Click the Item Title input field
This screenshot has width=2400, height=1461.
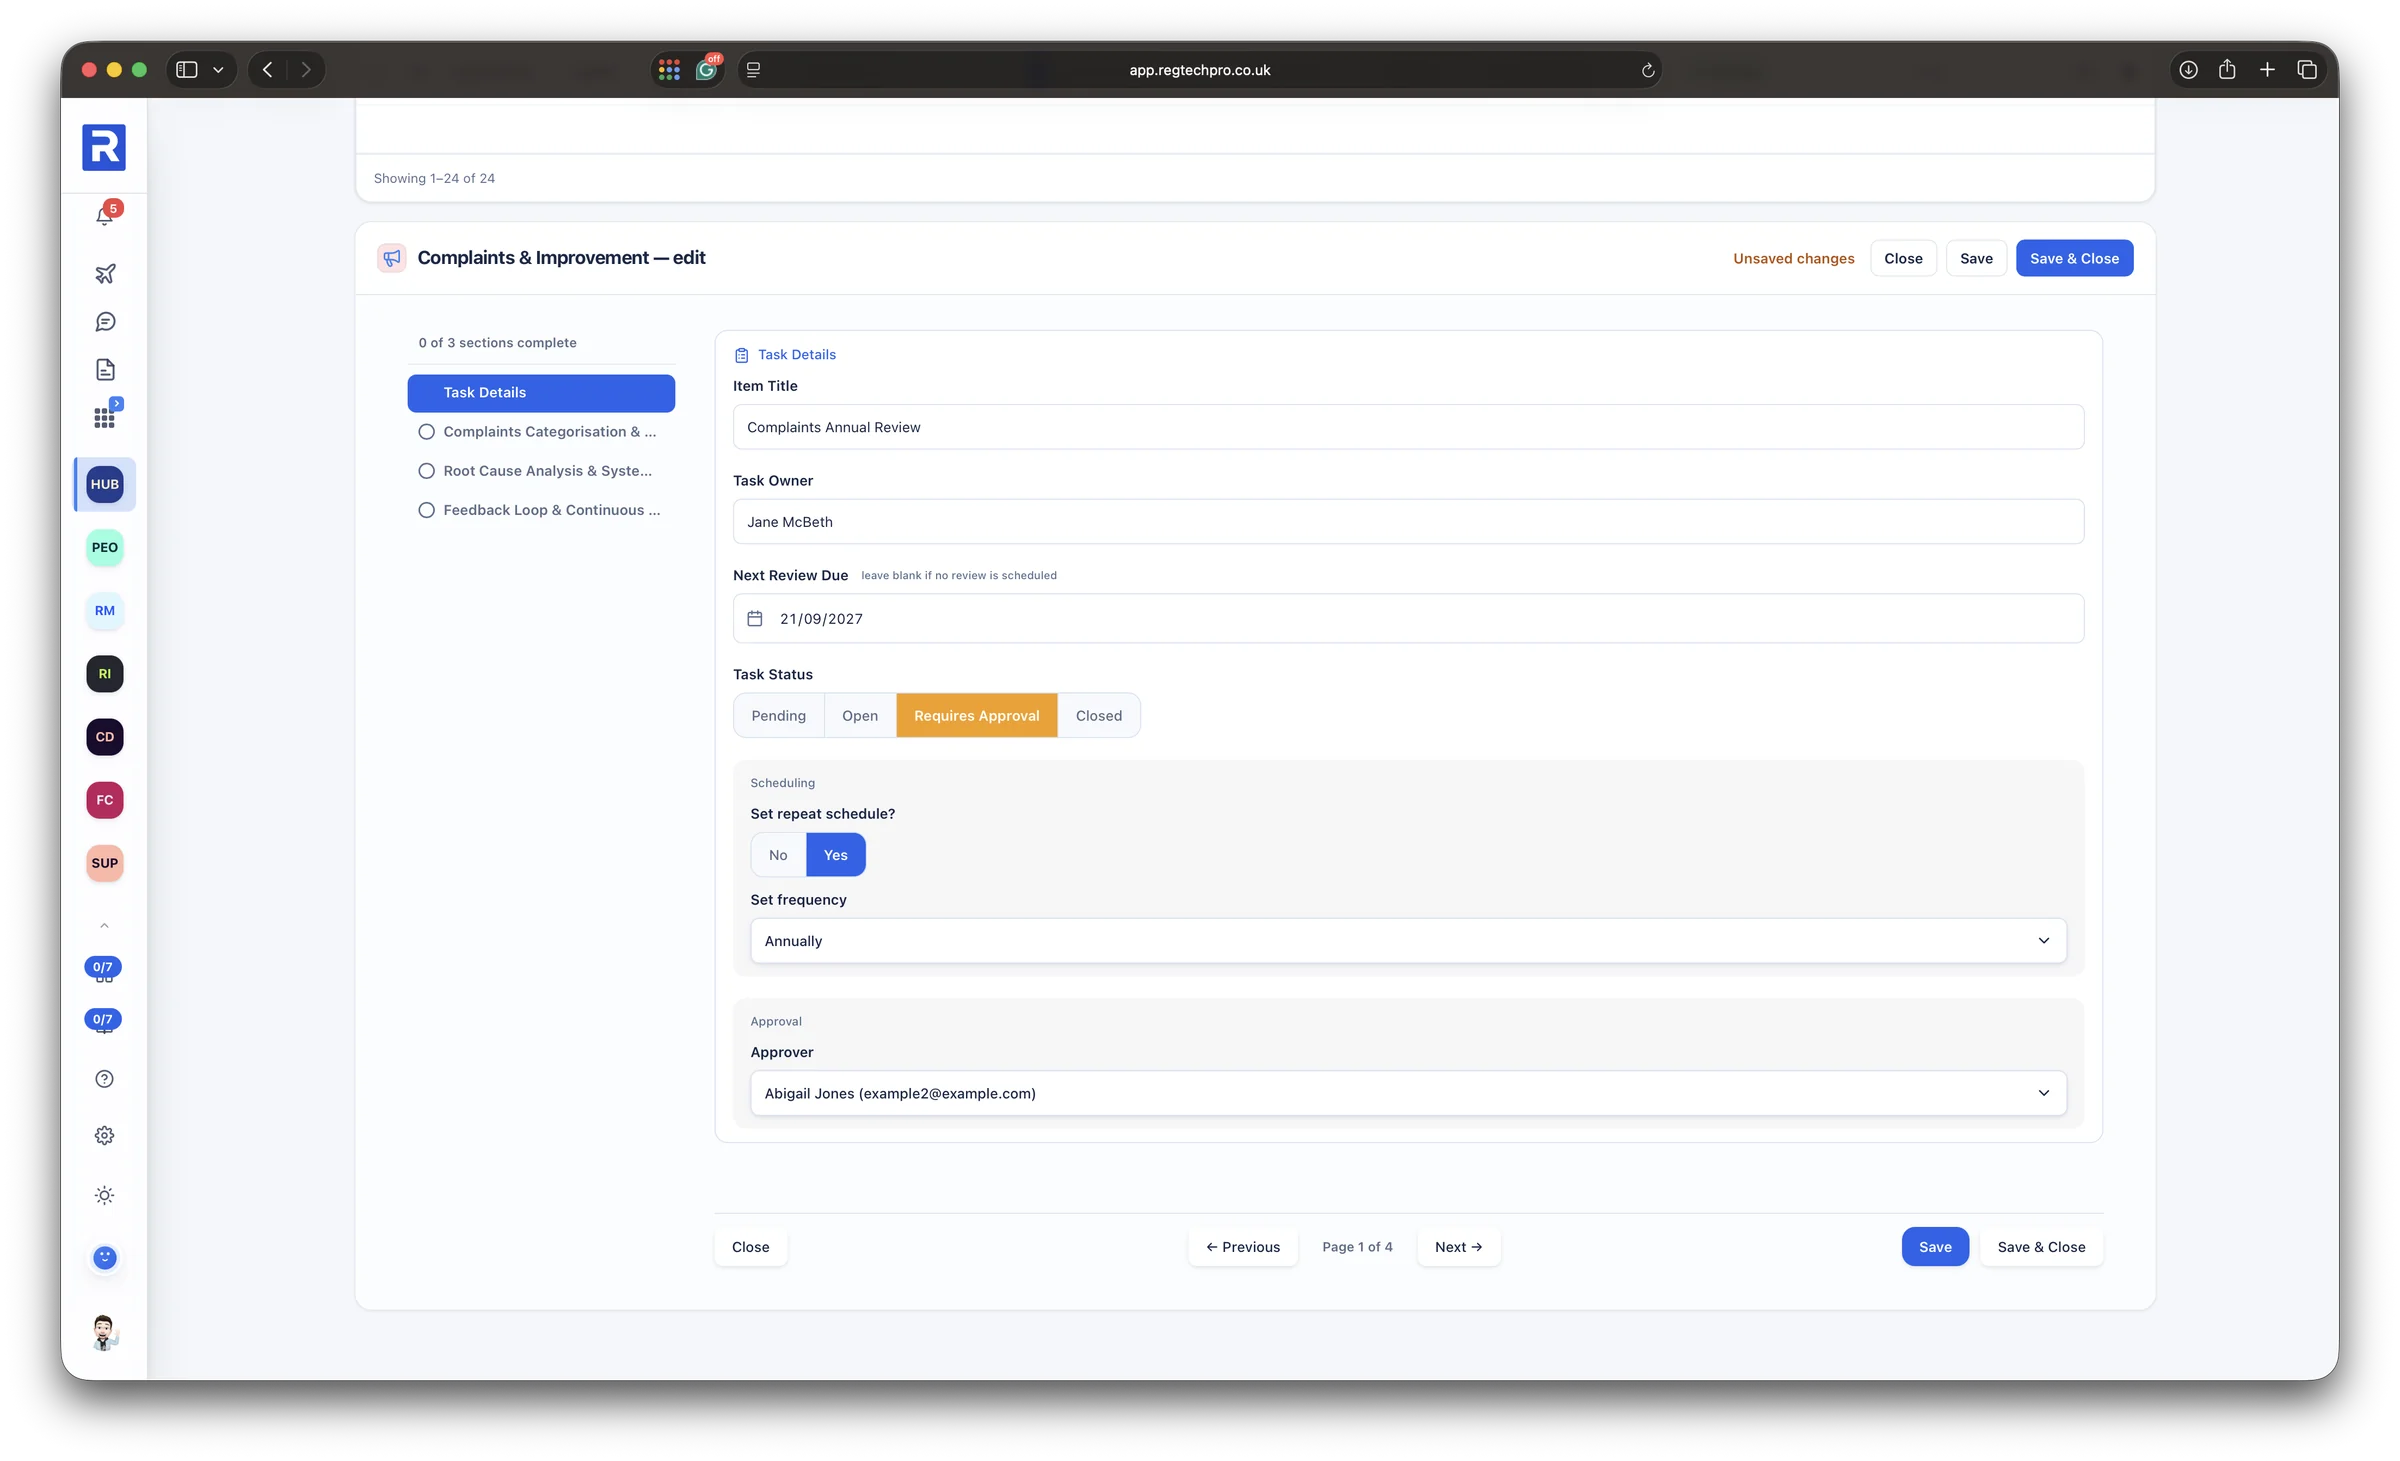(1408, 427)
